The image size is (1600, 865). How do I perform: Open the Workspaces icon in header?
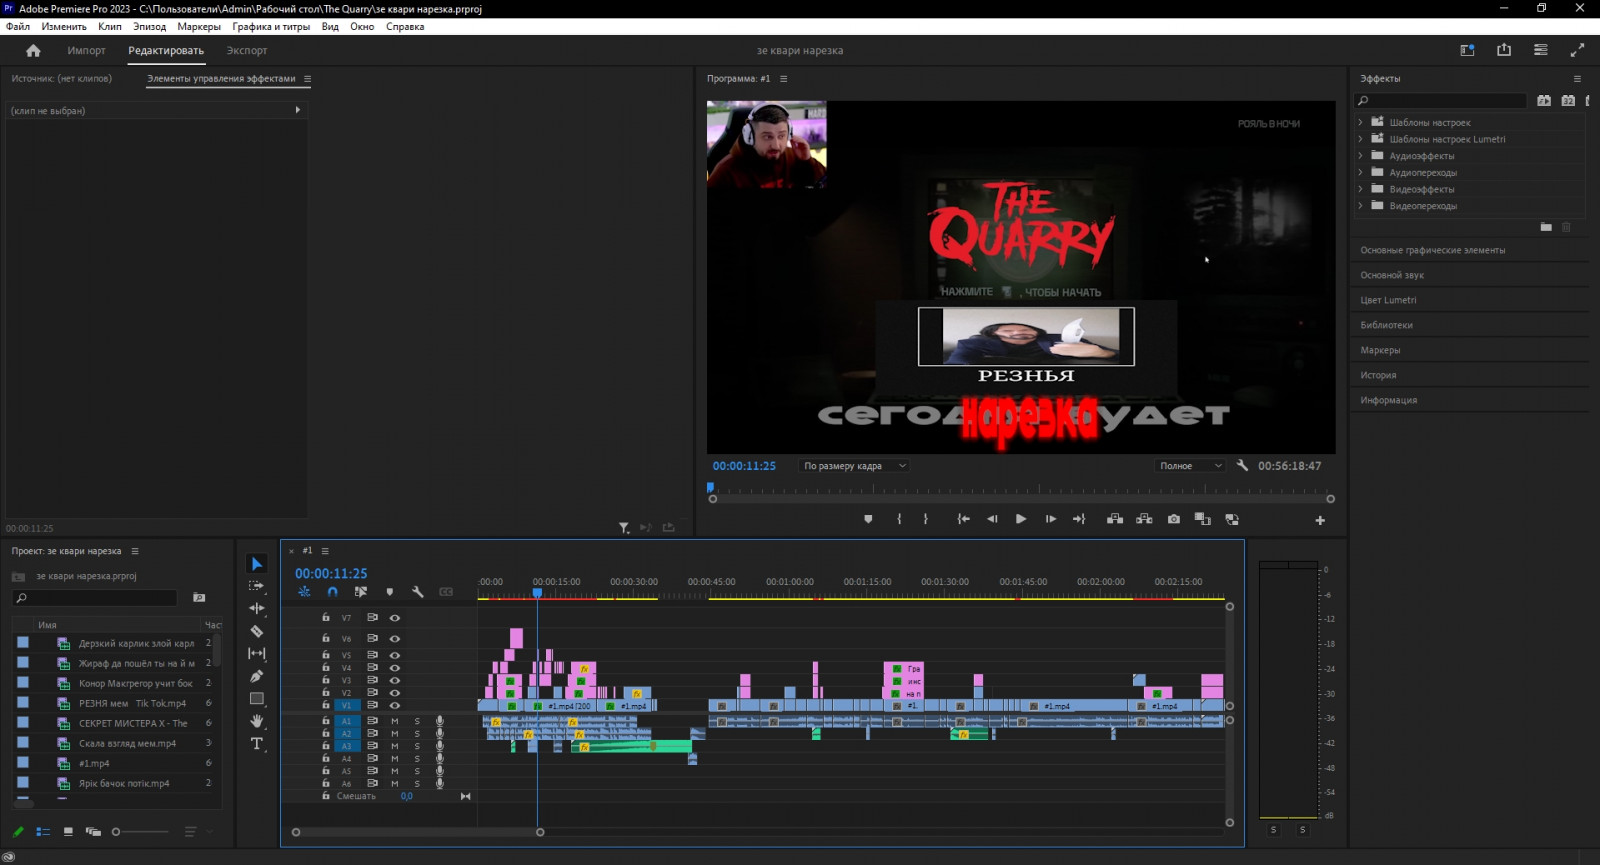pyautogui.click(x=1467, y=50)
